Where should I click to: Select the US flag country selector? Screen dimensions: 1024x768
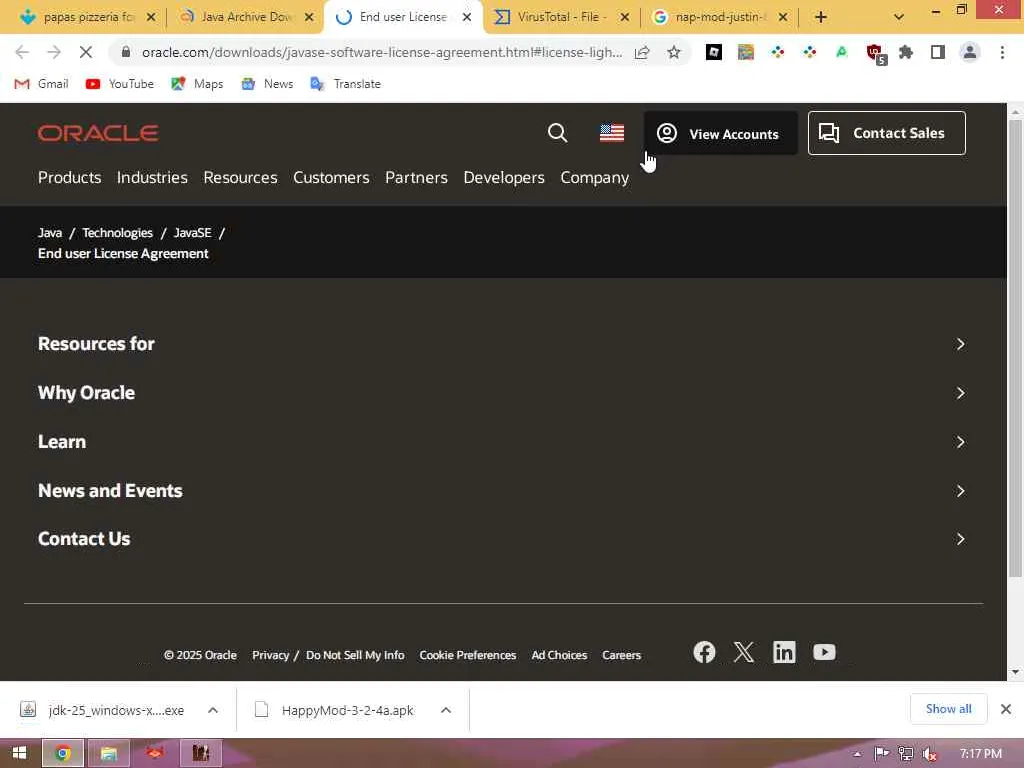pyautogui.click(x=612, y=133)
